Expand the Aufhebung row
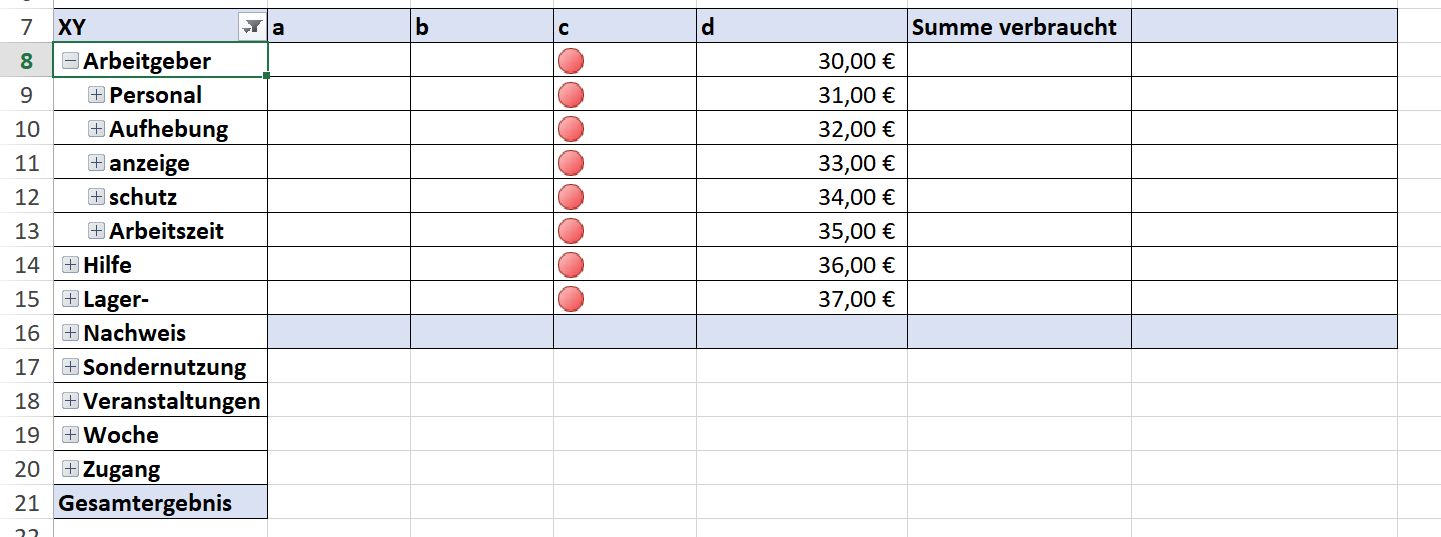 coord(96,129)
